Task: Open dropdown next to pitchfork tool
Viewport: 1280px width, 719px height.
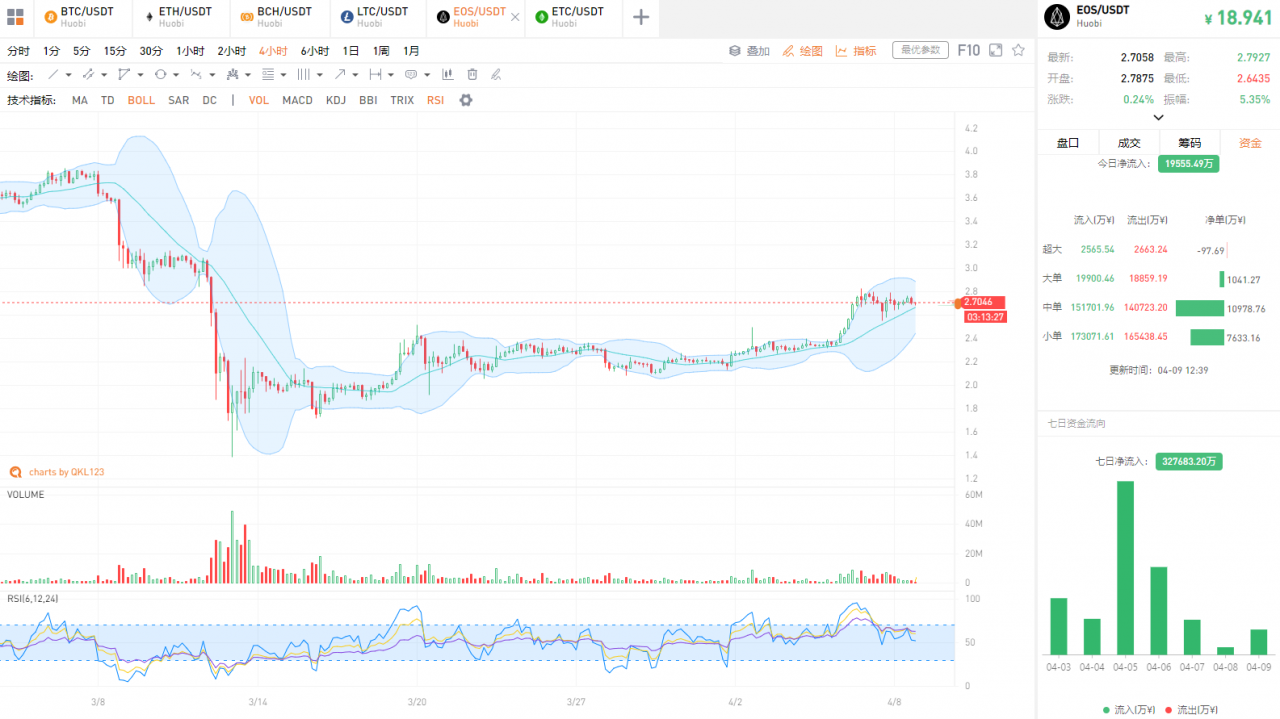Action: 248,75
